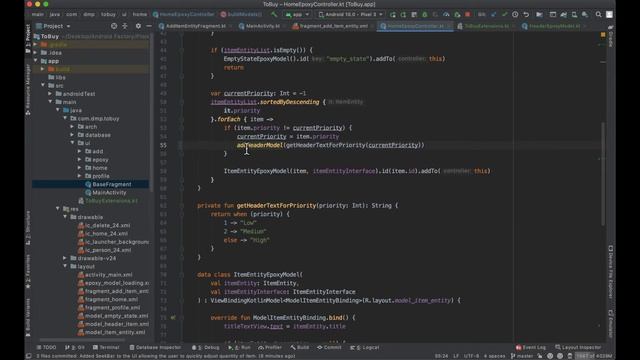Screen dimensions: 640x360
Task: Open Database Inspector tool window
Action: [155, 347]
